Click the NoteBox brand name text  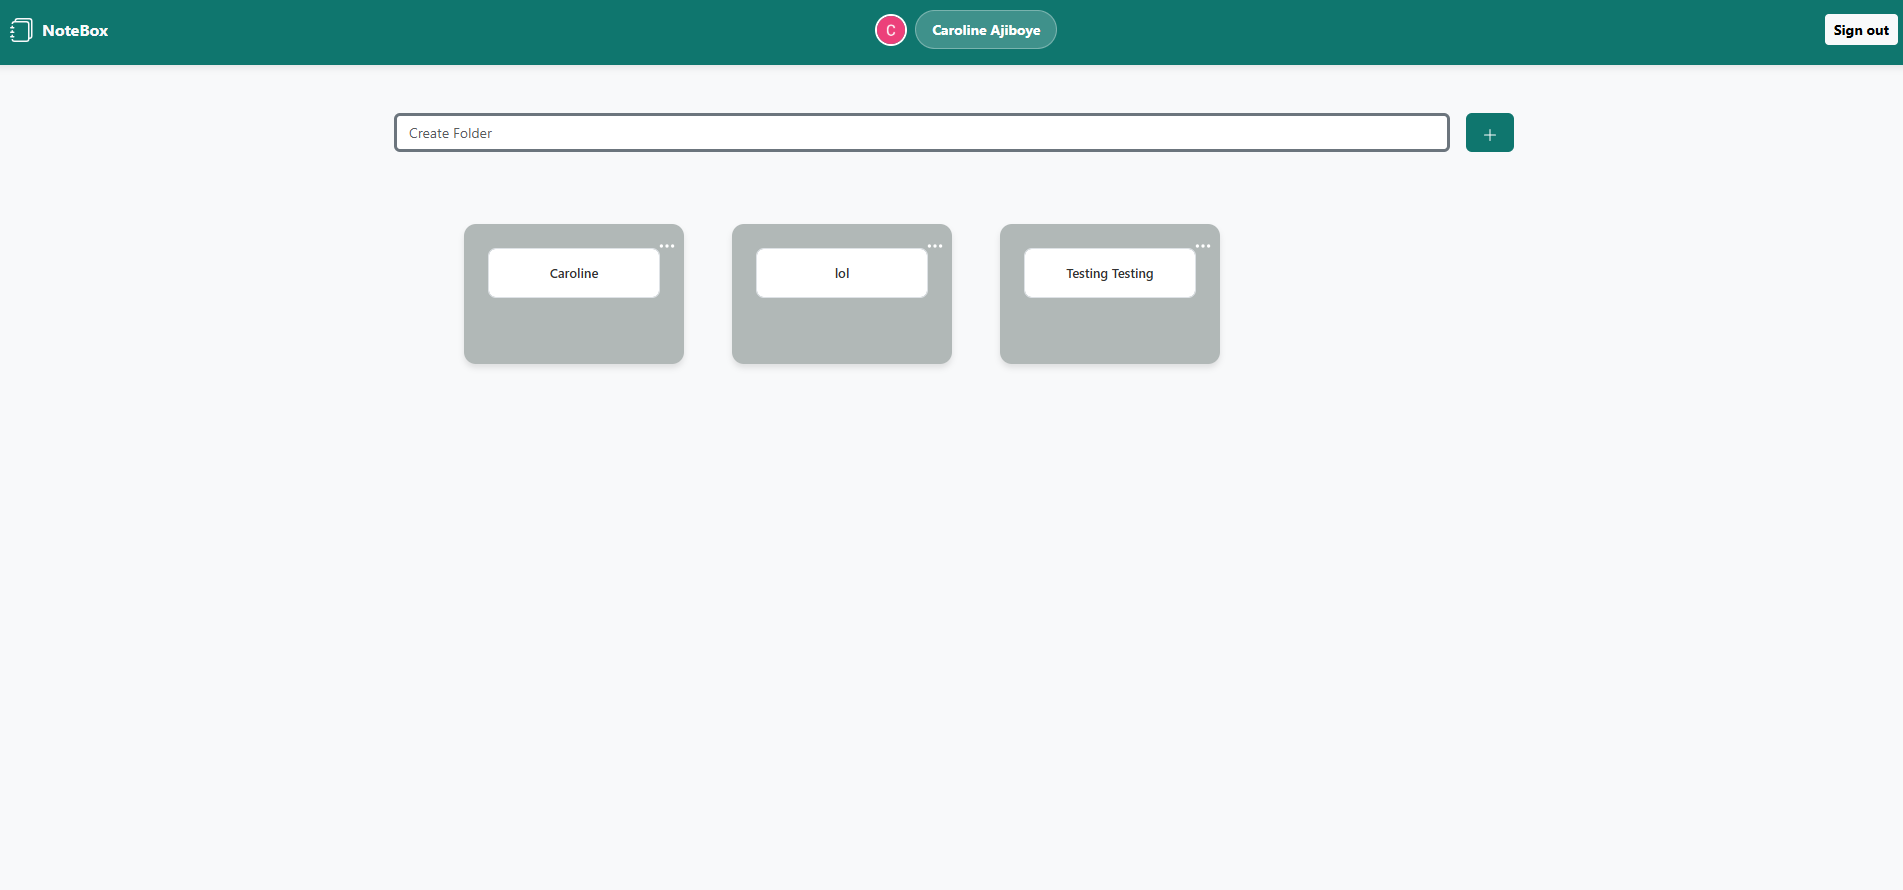coord(75,31)
